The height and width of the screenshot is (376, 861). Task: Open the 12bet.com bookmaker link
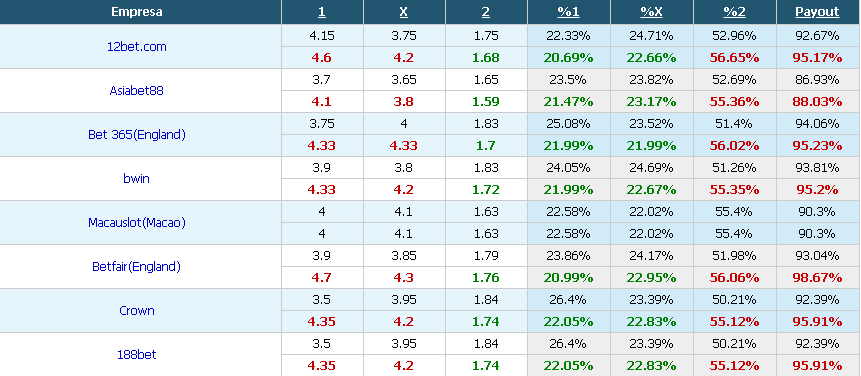pyautogui.click(x=137, y=47)
